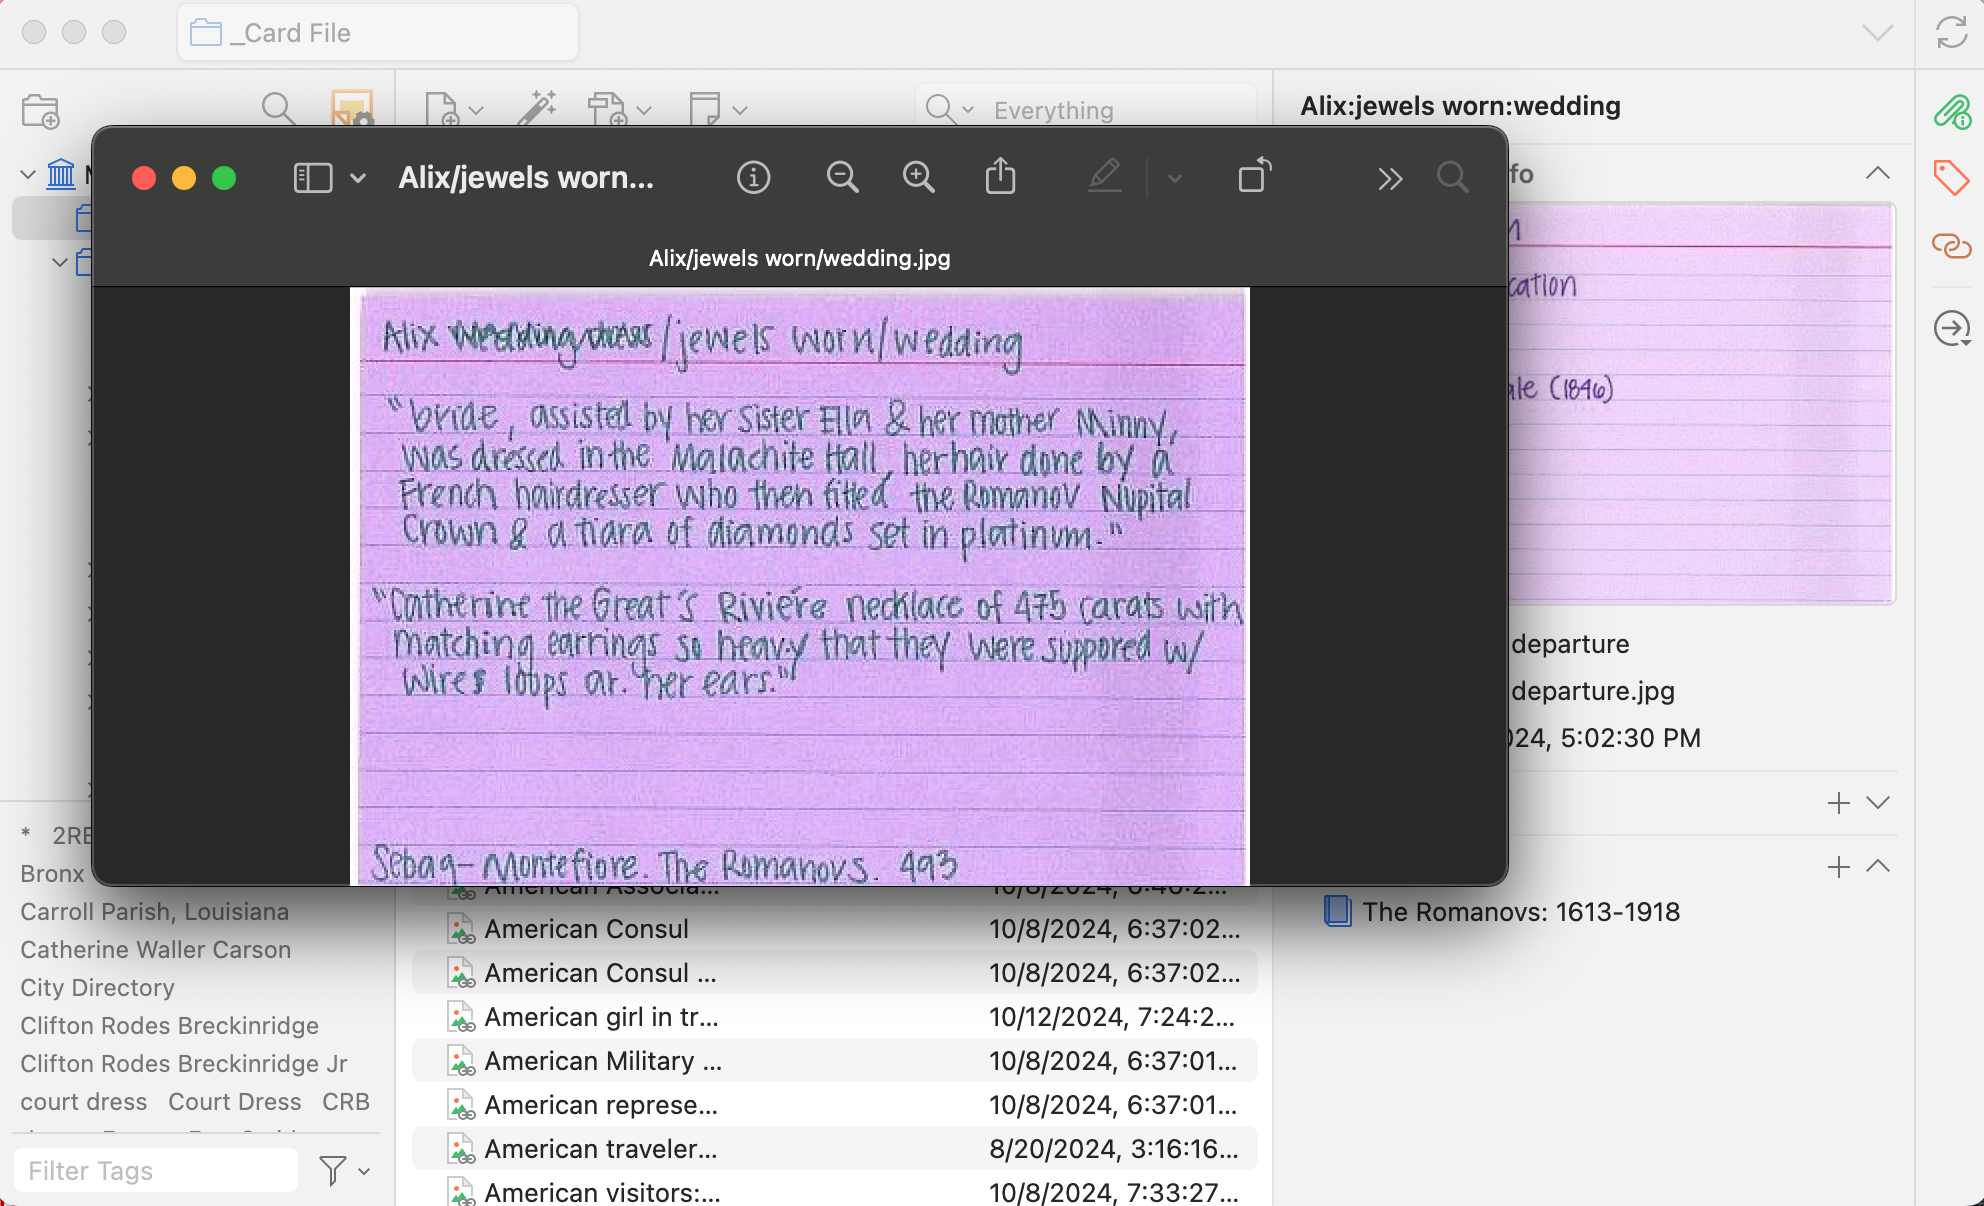Toggle the markup pen tool

pyautogui.click(x=1104, y=178)
